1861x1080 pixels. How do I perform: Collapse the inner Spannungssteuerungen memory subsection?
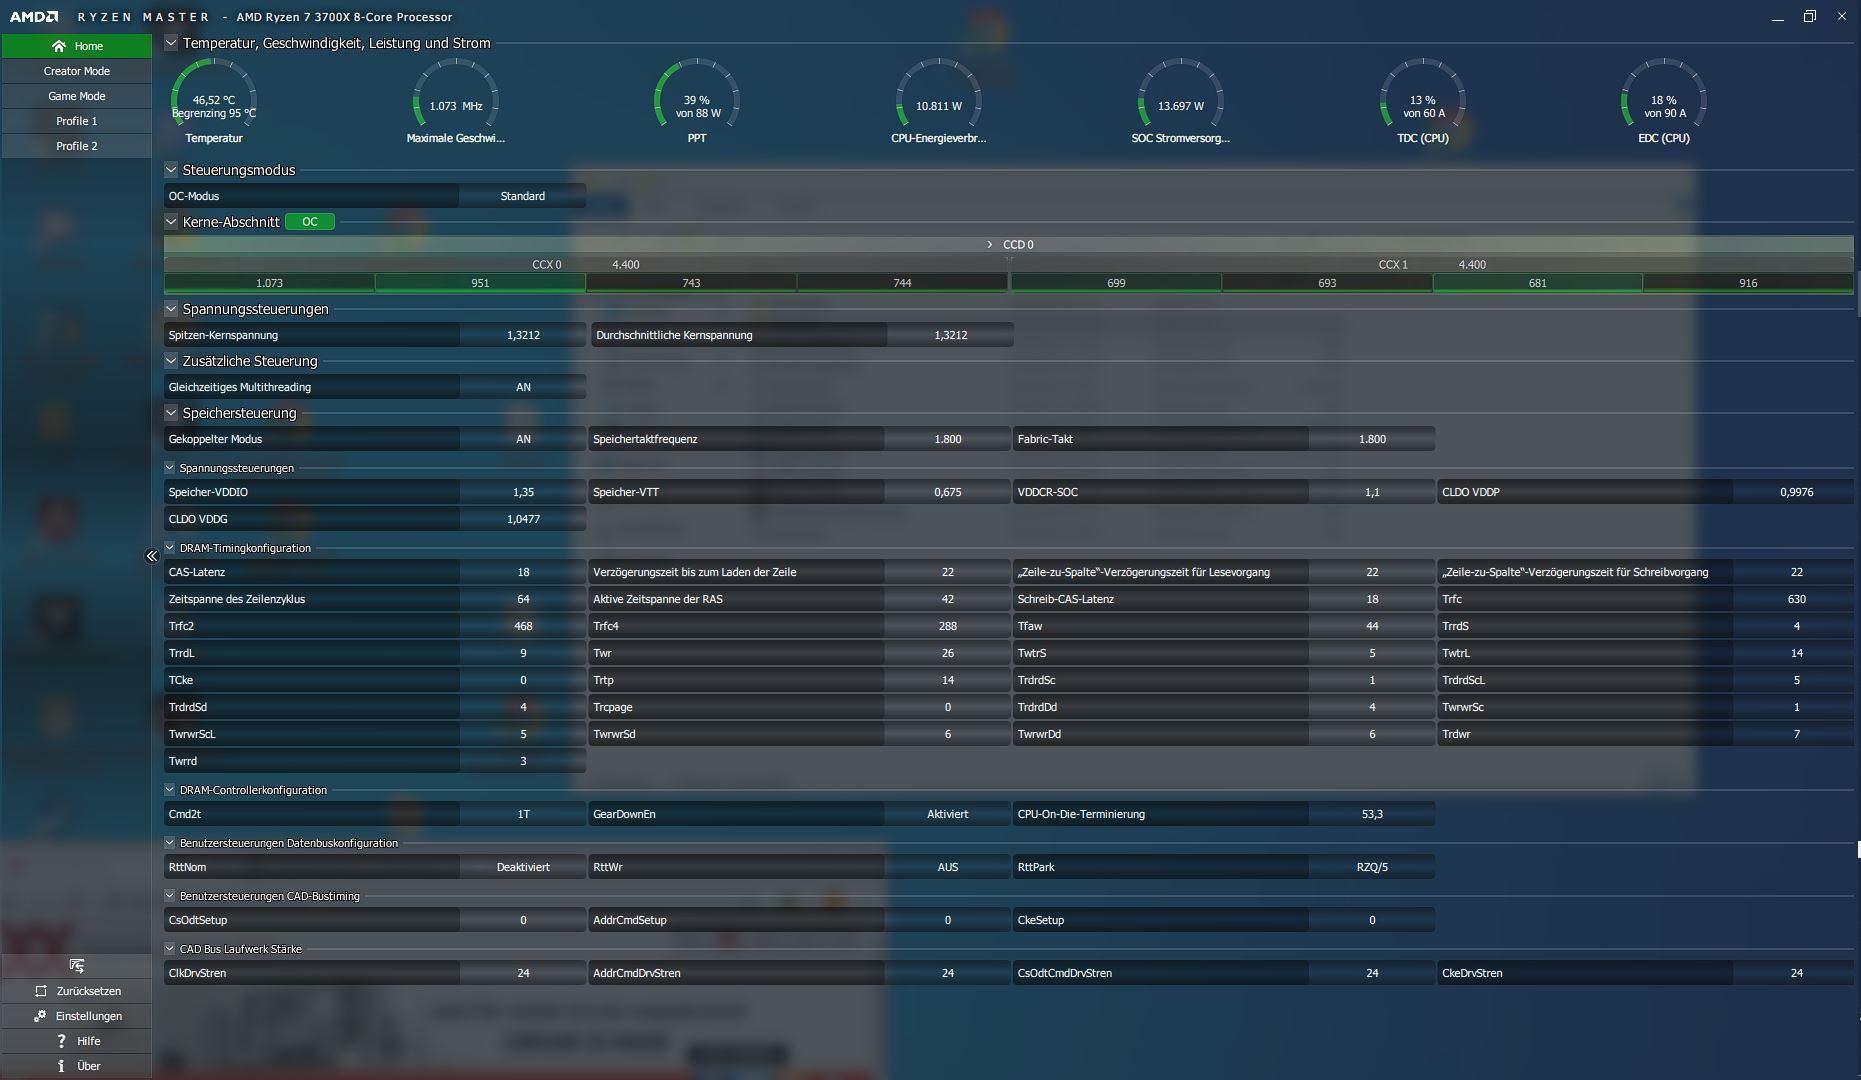click(x=170, y=468)
